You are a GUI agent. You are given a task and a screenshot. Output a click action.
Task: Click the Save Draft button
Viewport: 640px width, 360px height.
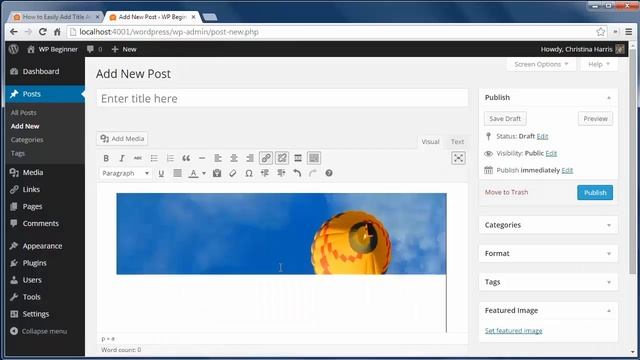[505, 119]
